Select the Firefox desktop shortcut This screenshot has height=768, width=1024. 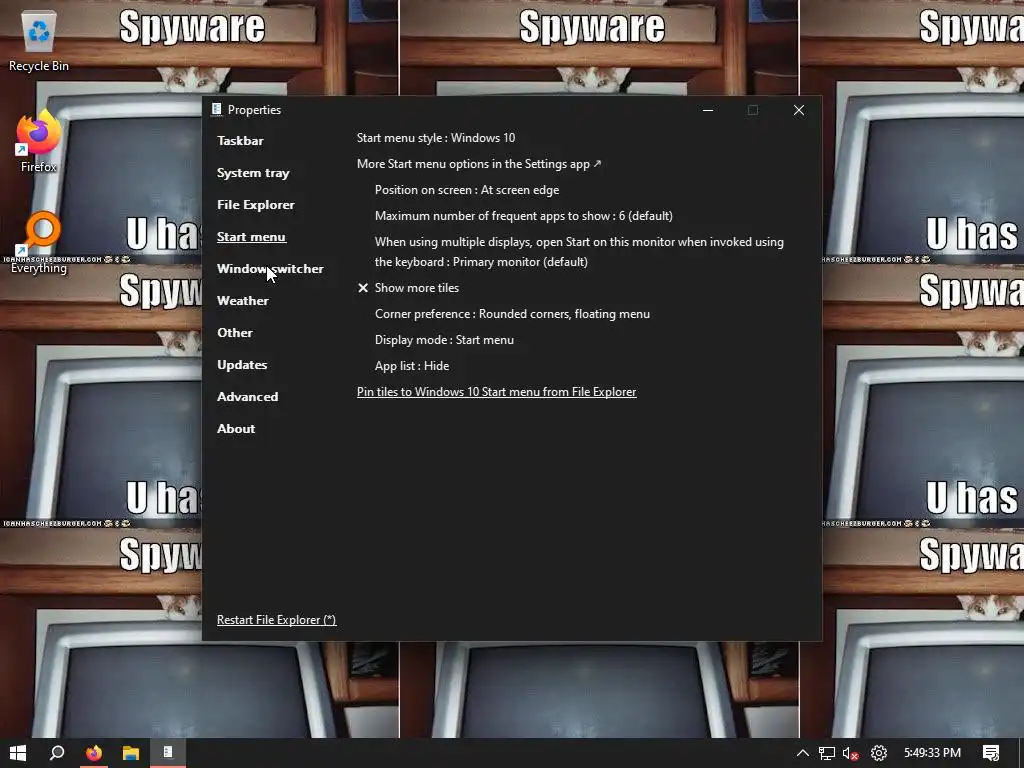click(x=39, y=141)
